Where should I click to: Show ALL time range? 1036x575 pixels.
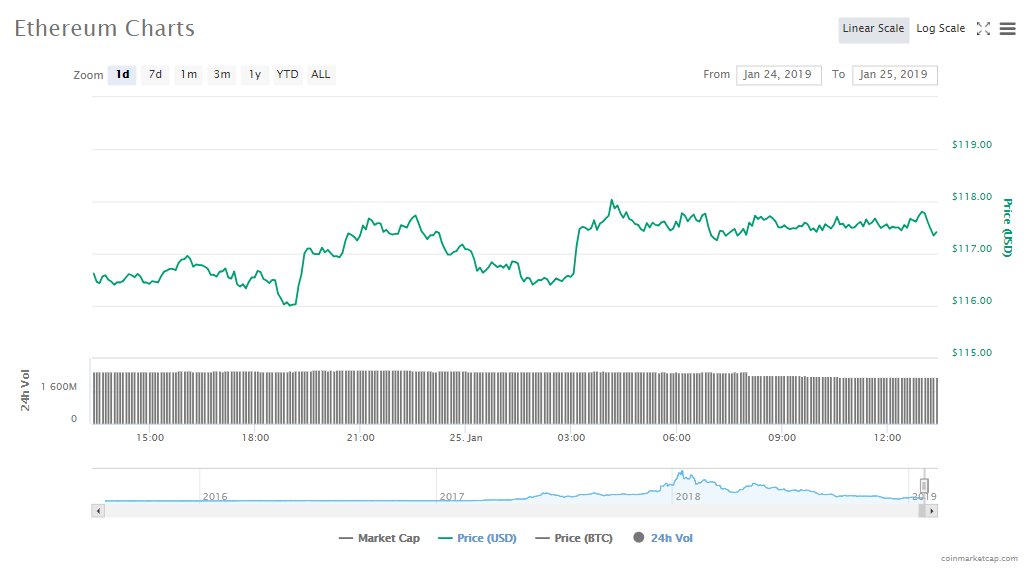click(320, 75)
